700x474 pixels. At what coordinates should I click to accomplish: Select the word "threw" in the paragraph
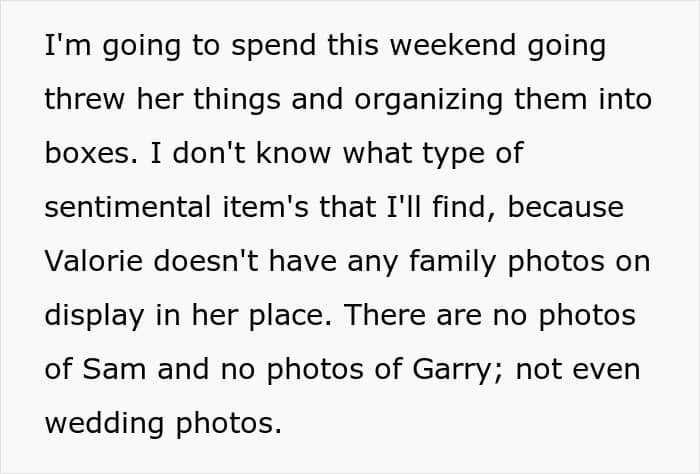(x=84, y=99)
